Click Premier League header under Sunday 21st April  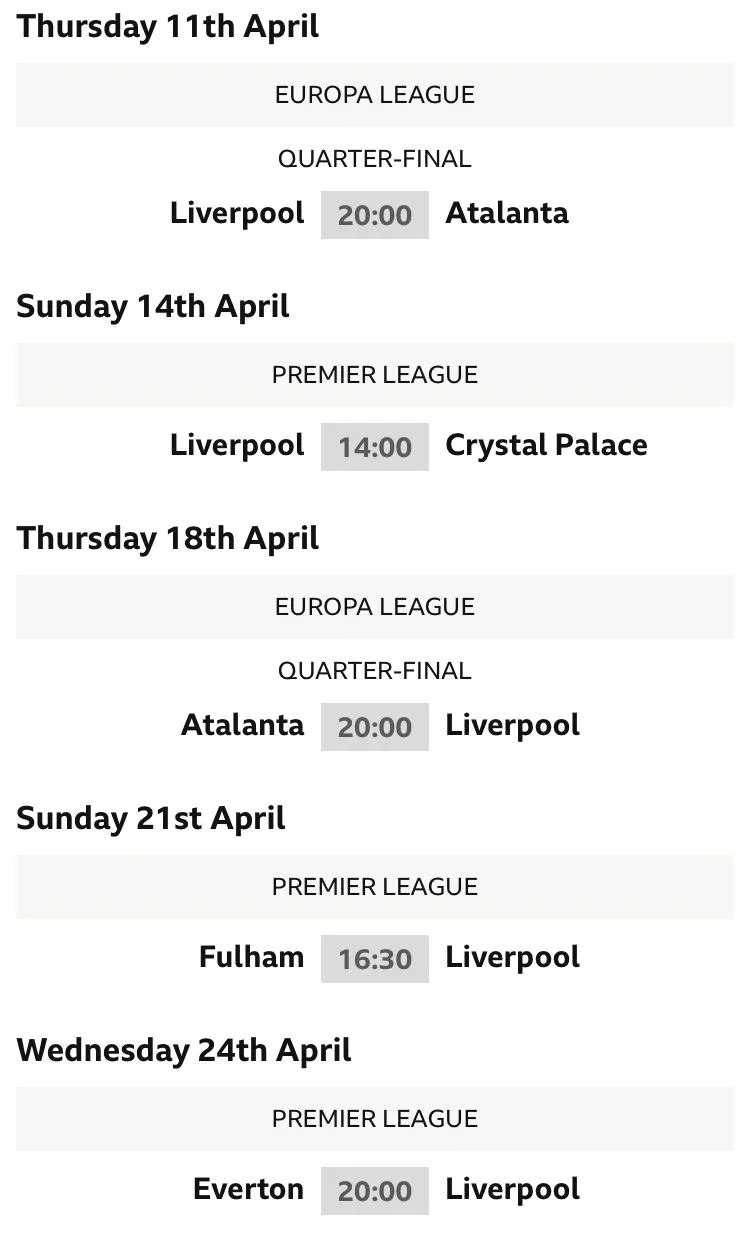(375, 887)
